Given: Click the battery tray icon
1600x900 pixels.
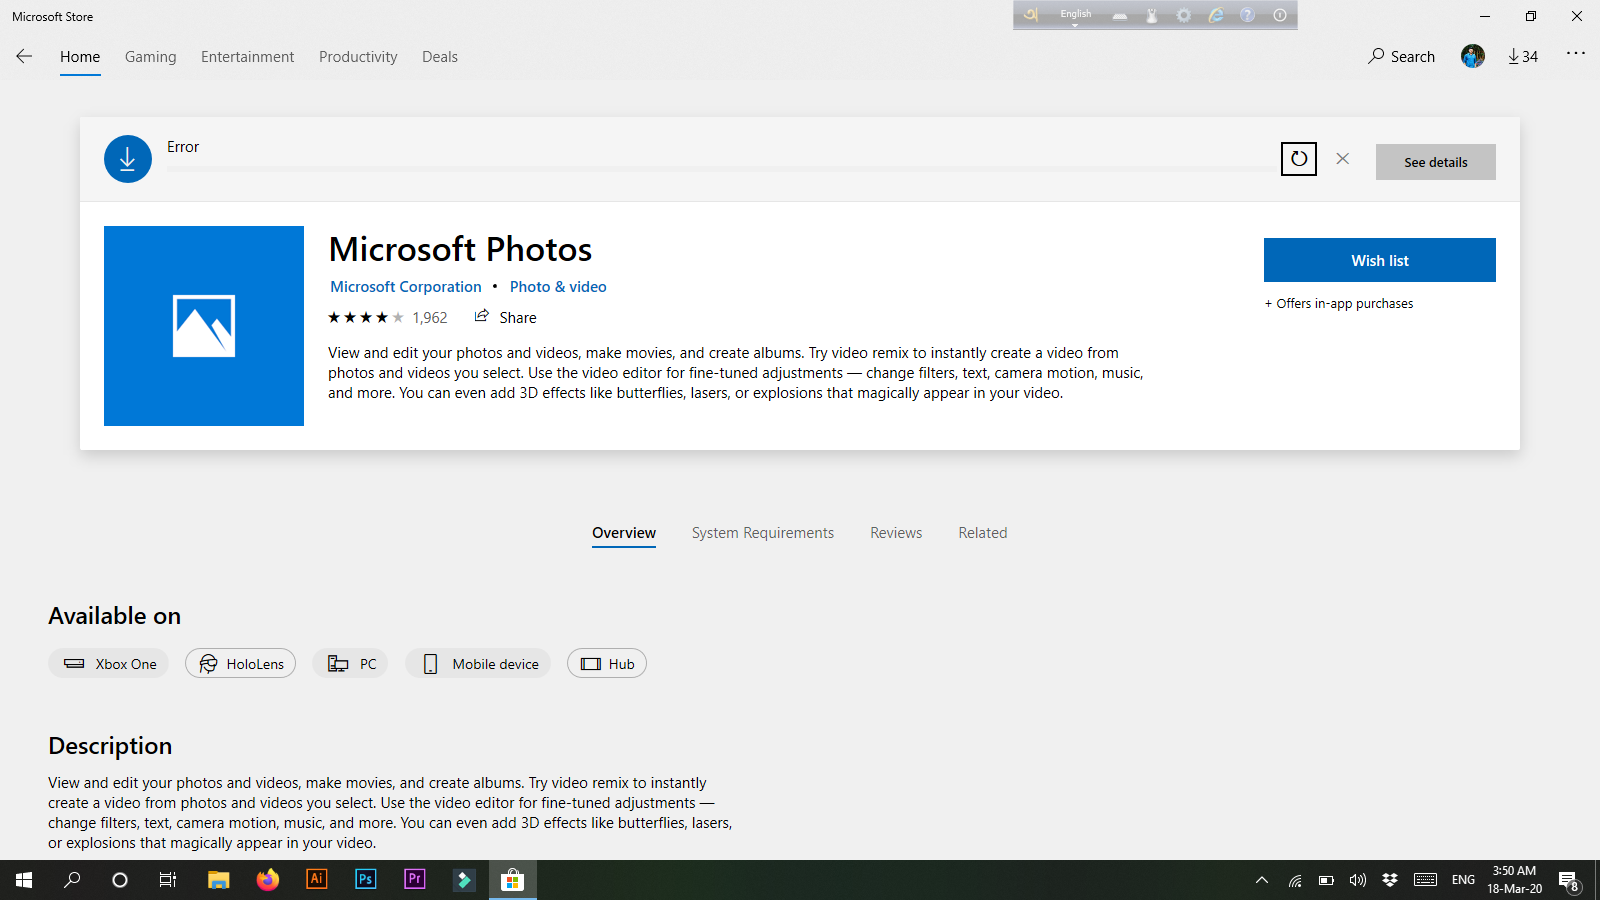Looking at the screenshot, I should 1326,881.
